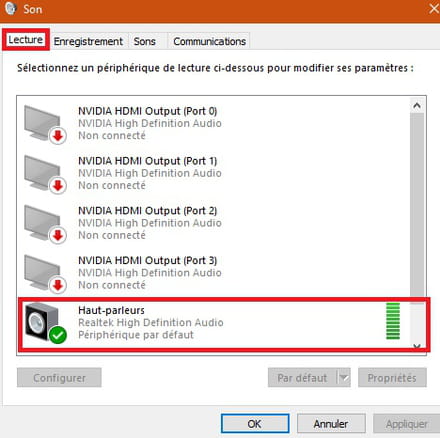The image size is (440, 438).
Task: Click the NVIDIA HDMI Output Port 3 monitor icon
Action: click(43, 272)
